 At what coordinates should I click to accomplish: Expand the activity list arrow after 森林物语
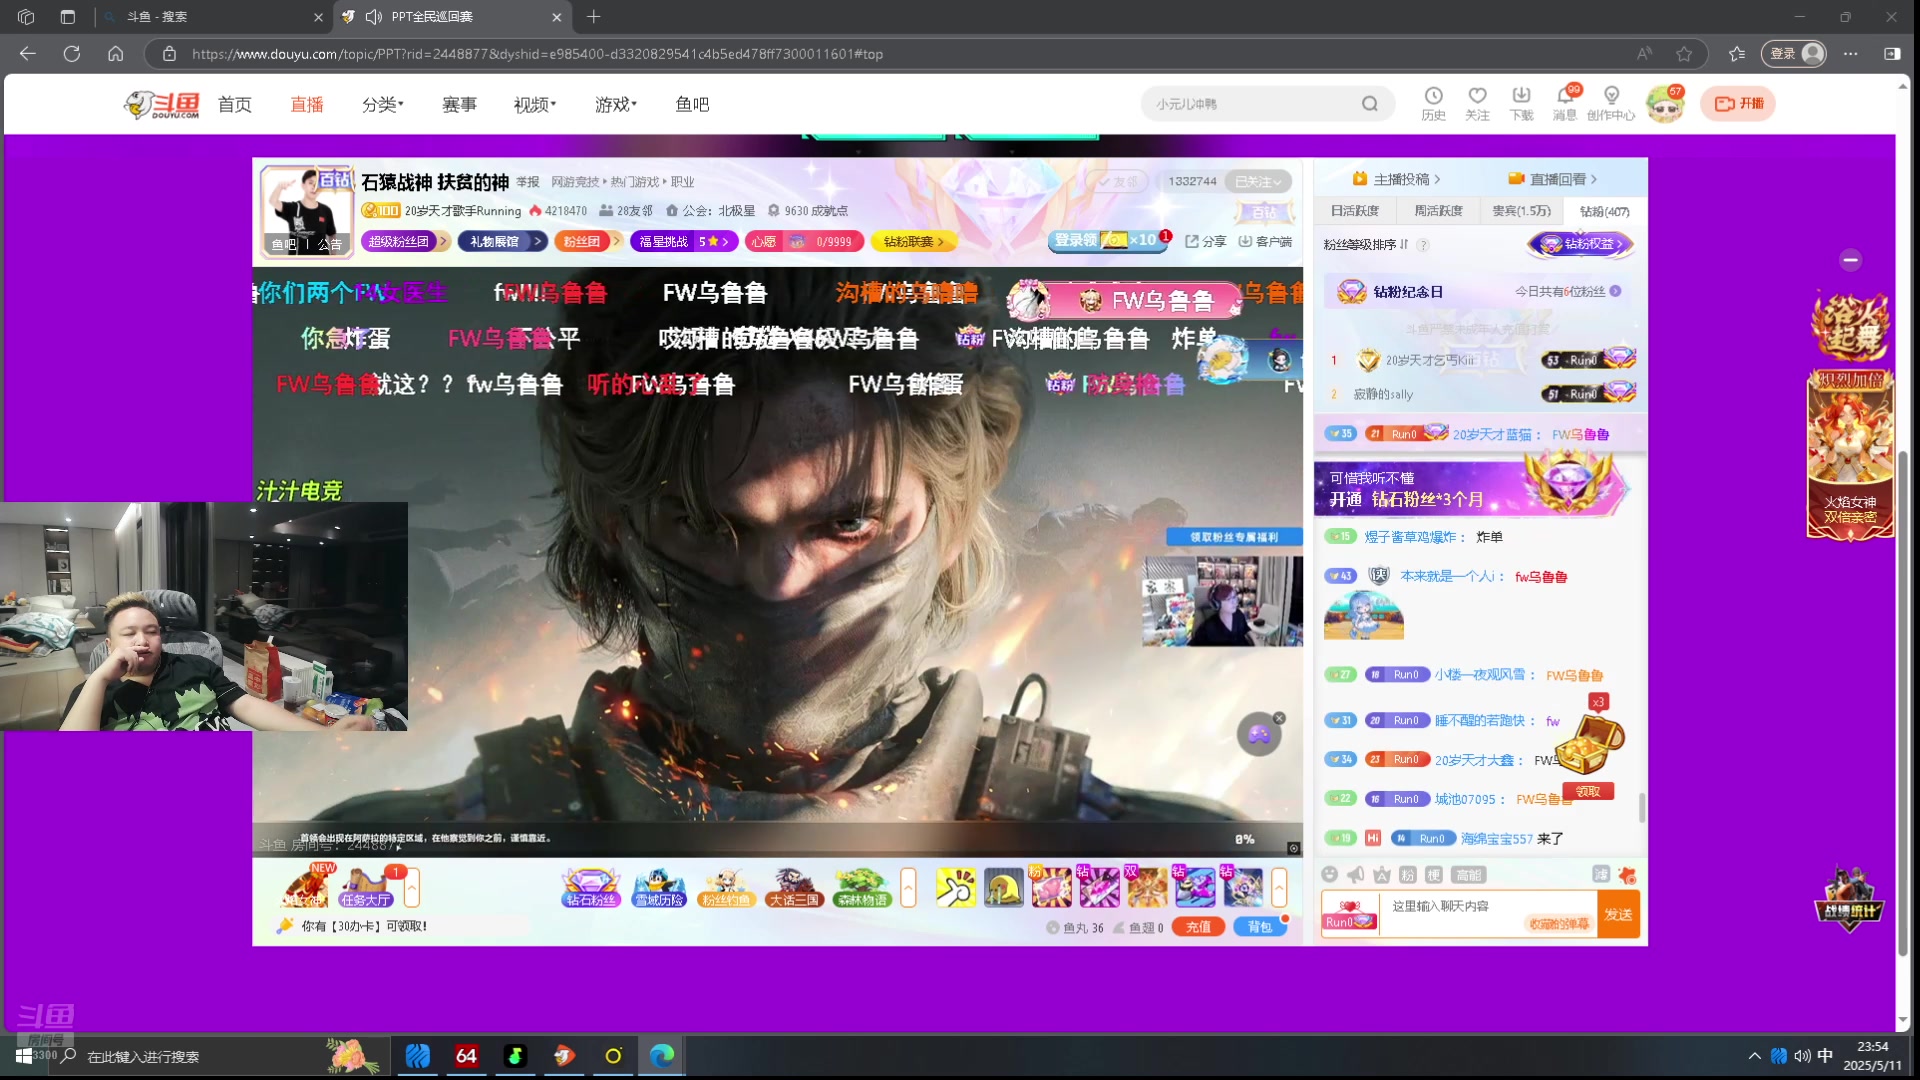(908, 887)
